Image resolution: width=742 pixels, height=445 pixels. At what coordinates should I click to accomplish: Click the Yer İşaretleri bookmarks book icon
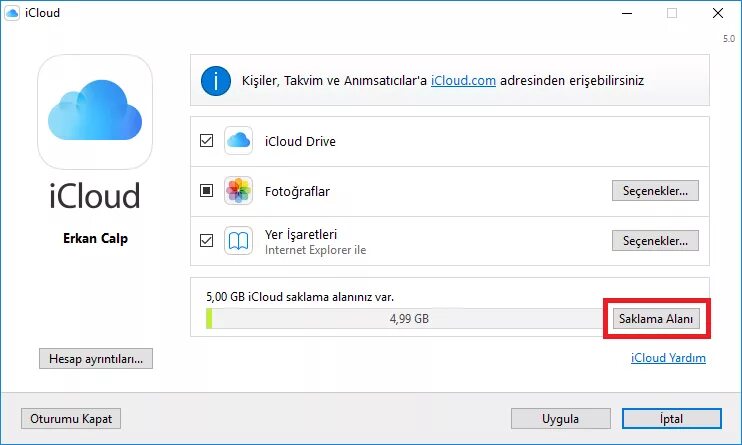point(238,241)
